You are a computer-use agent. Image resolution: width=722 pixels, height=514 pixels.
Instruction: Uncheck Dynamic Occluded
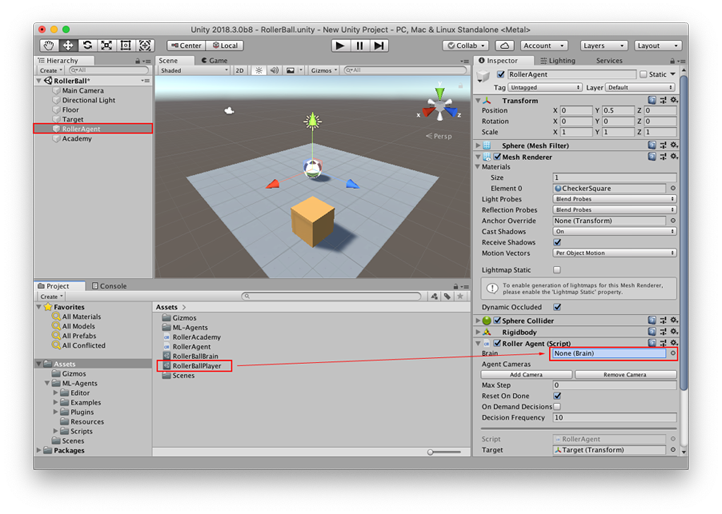[x=557, y=307]
